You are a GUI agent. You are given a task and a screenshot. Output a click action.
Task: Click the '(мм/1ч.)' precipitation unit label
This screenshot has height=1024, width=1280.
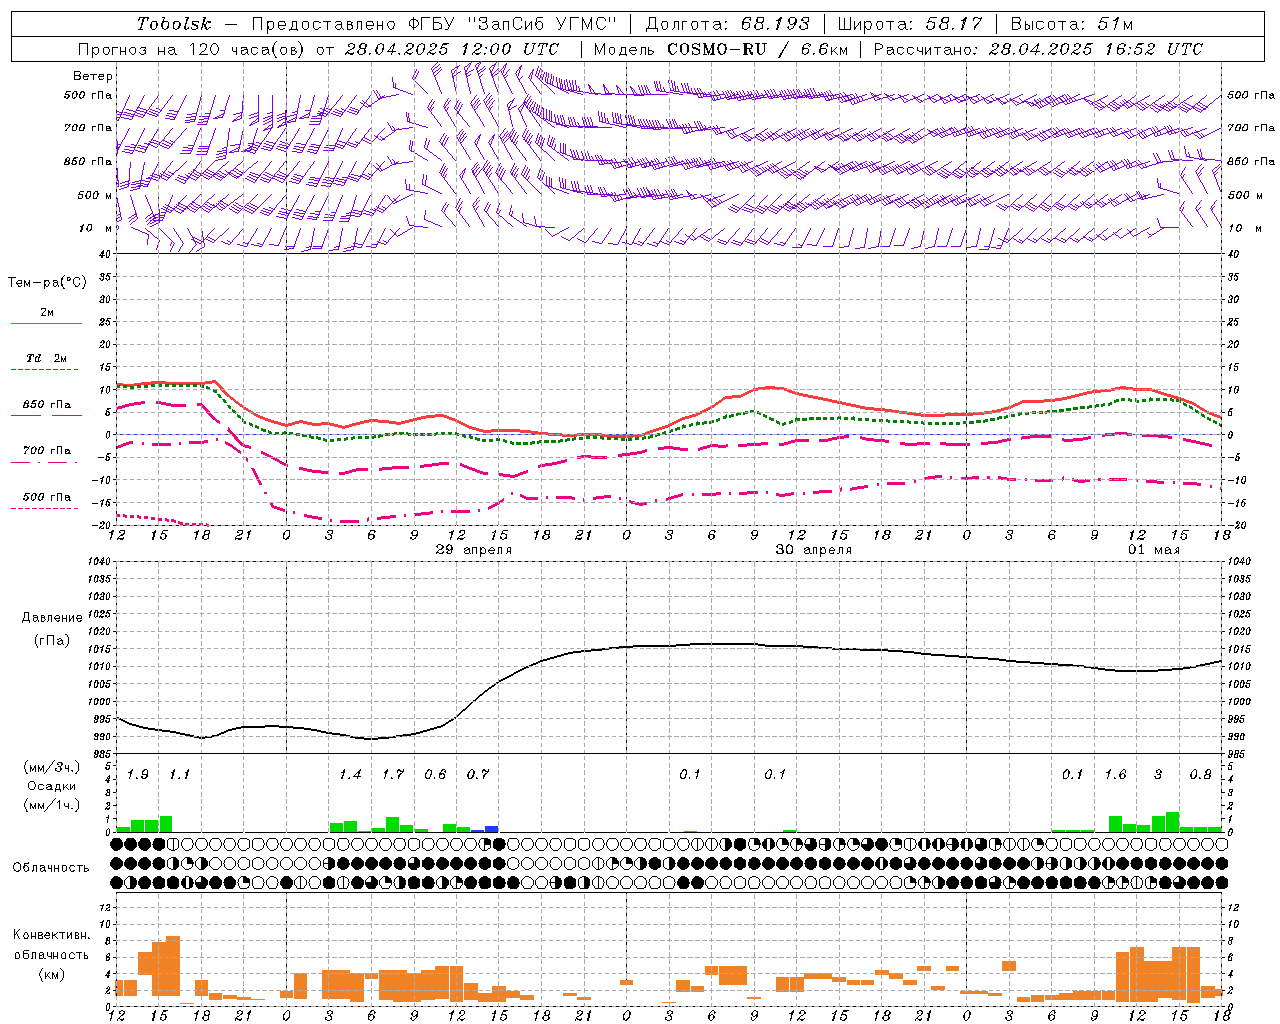52,806
